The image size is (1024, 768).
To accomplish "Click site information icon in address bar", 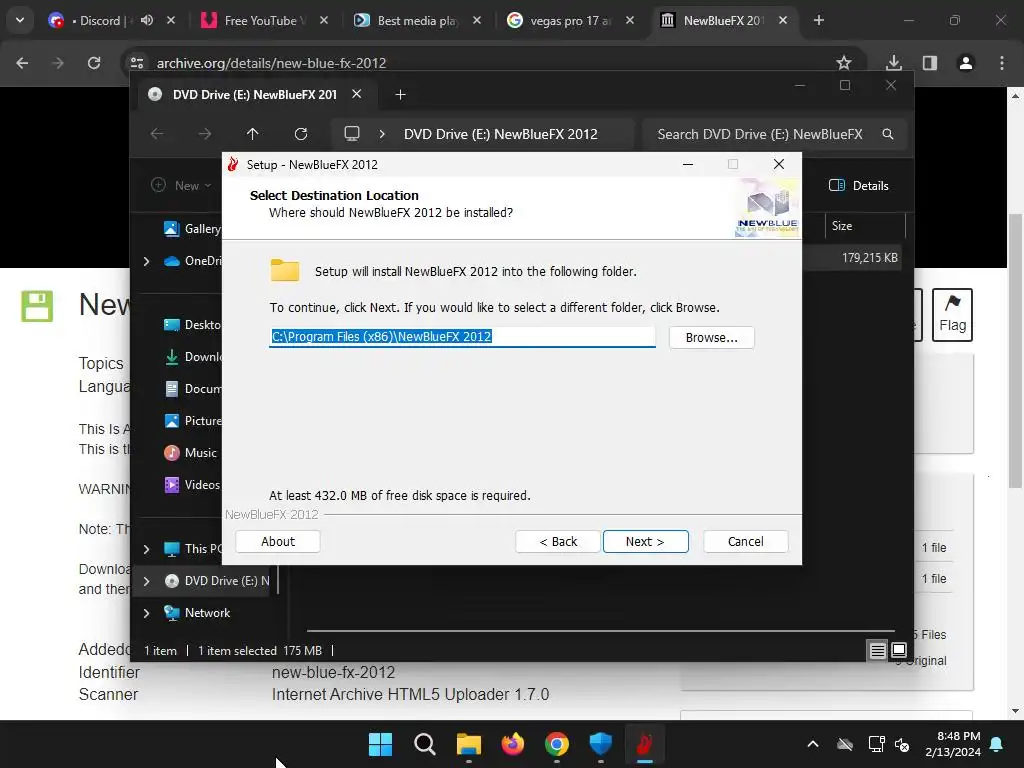I will point(136,63).
